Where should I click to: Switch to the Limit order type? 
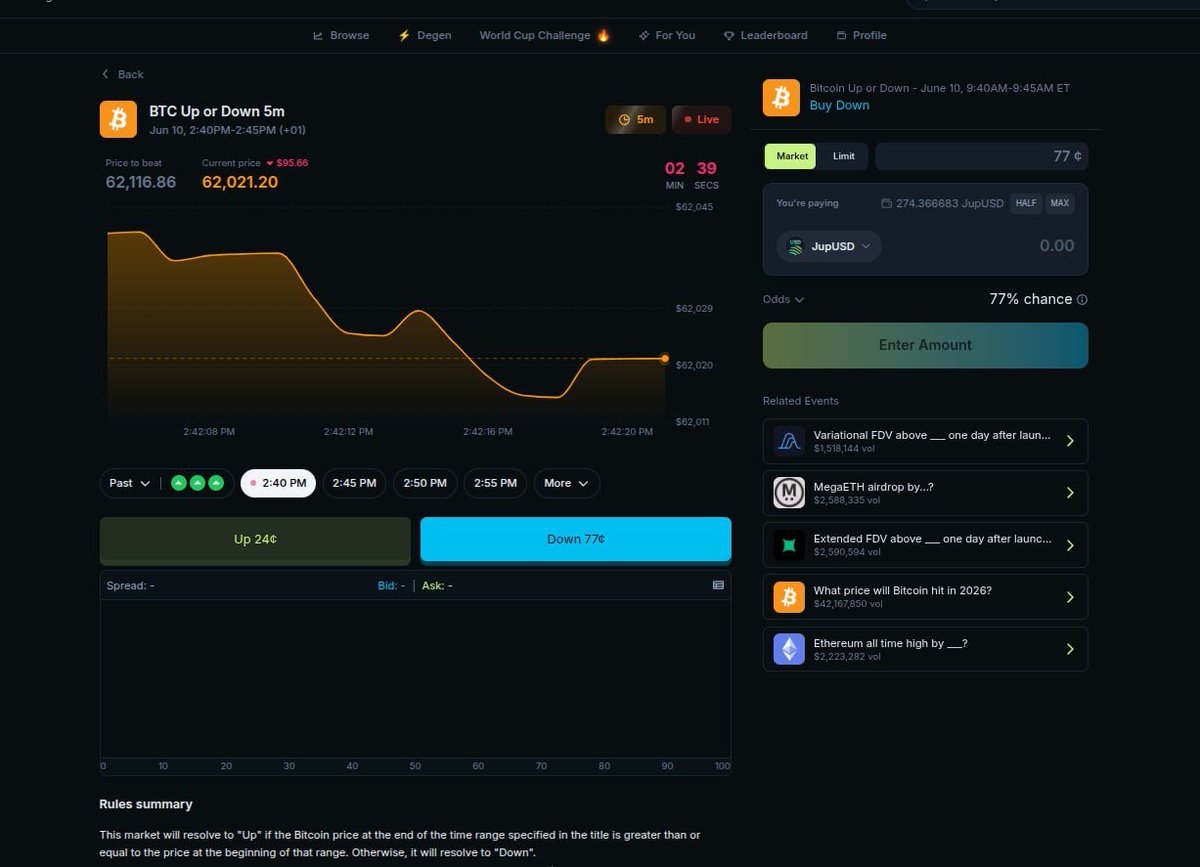pyautogui.click(x=844, y=156)
